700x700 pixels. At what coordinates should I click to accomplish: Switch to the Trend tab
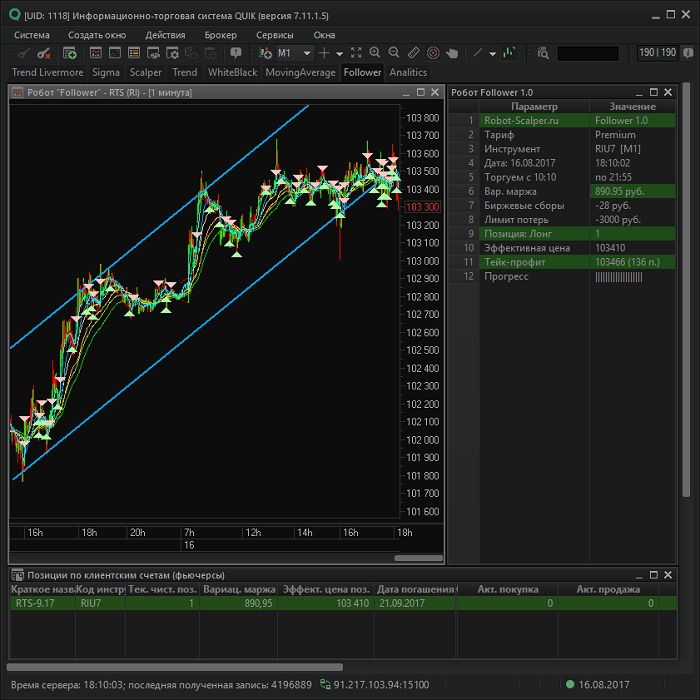point(185,72)
